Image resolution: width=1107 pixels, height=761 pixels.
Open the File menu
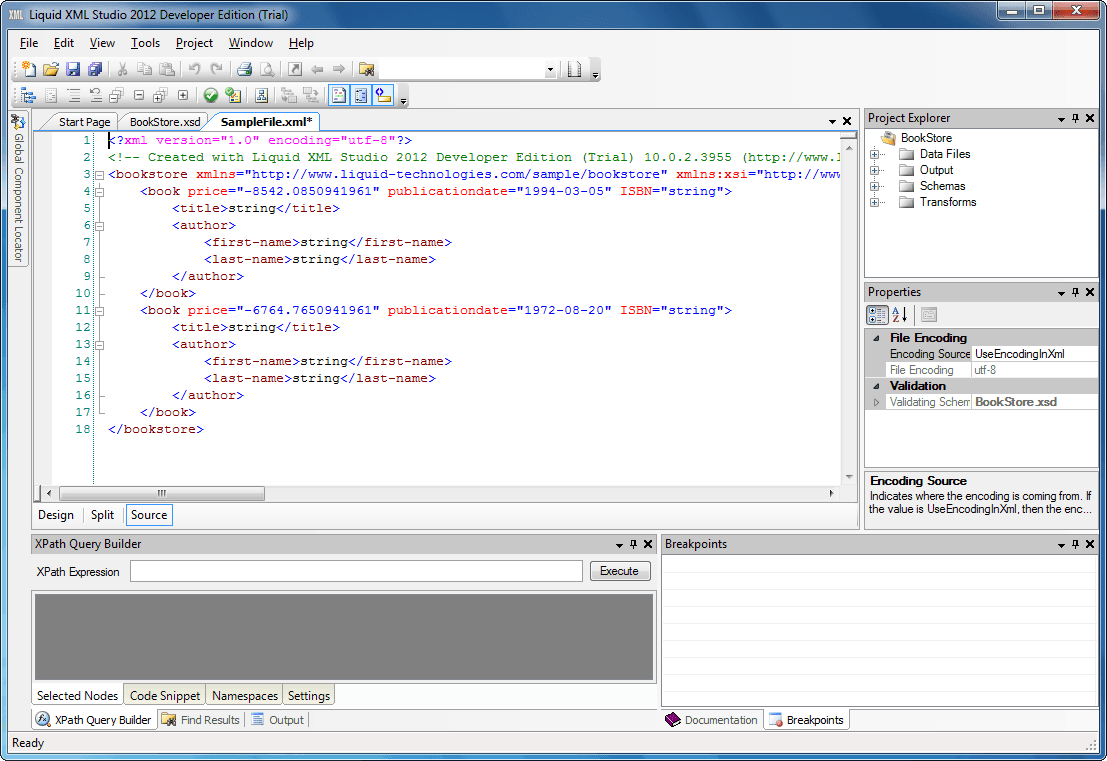(x=29, y=43)
